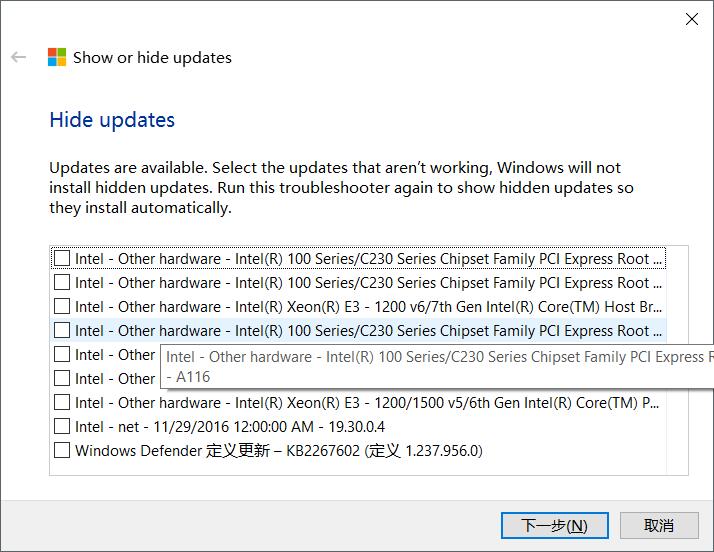
Task: Enable checkbox for Xeon E3 v6/7th Gen update
Action: point(62,307)
